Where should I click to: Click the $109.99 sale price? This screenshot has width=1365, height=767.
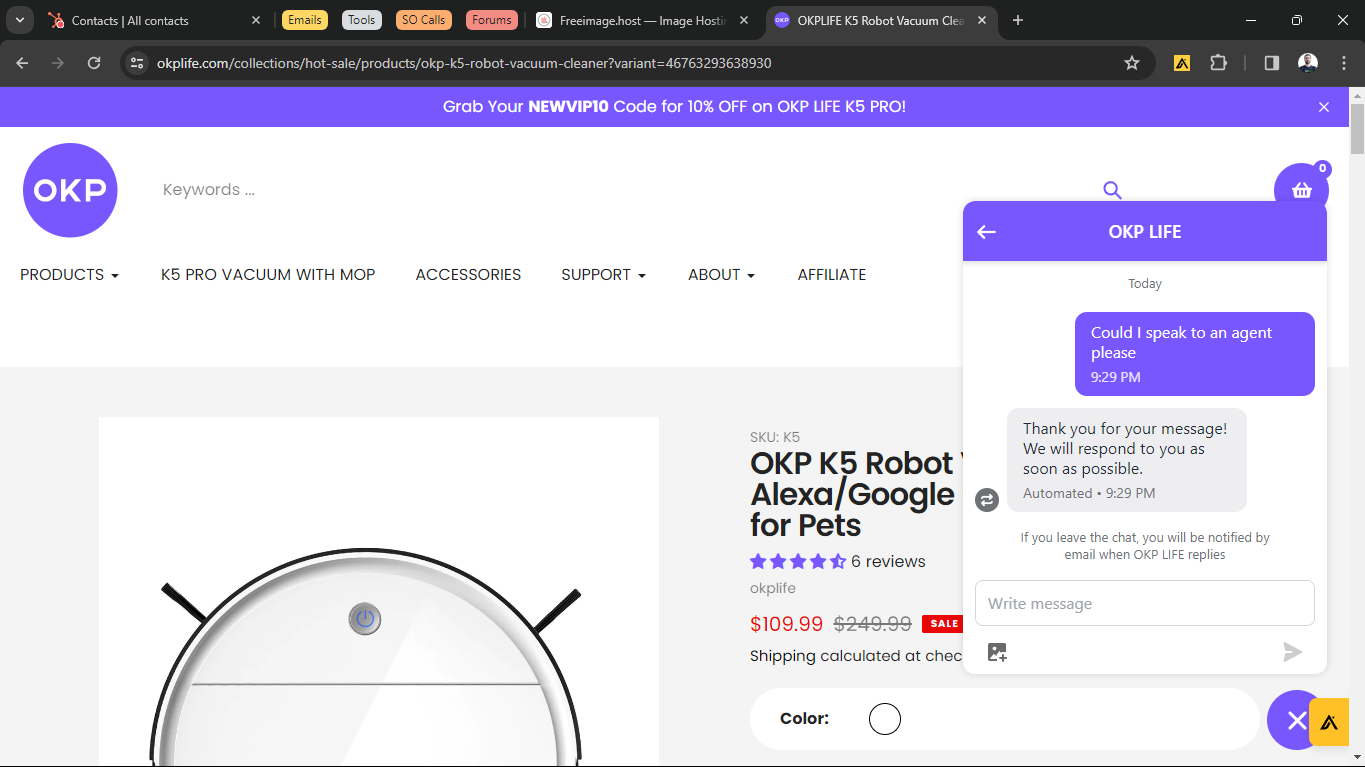point(786,624)
